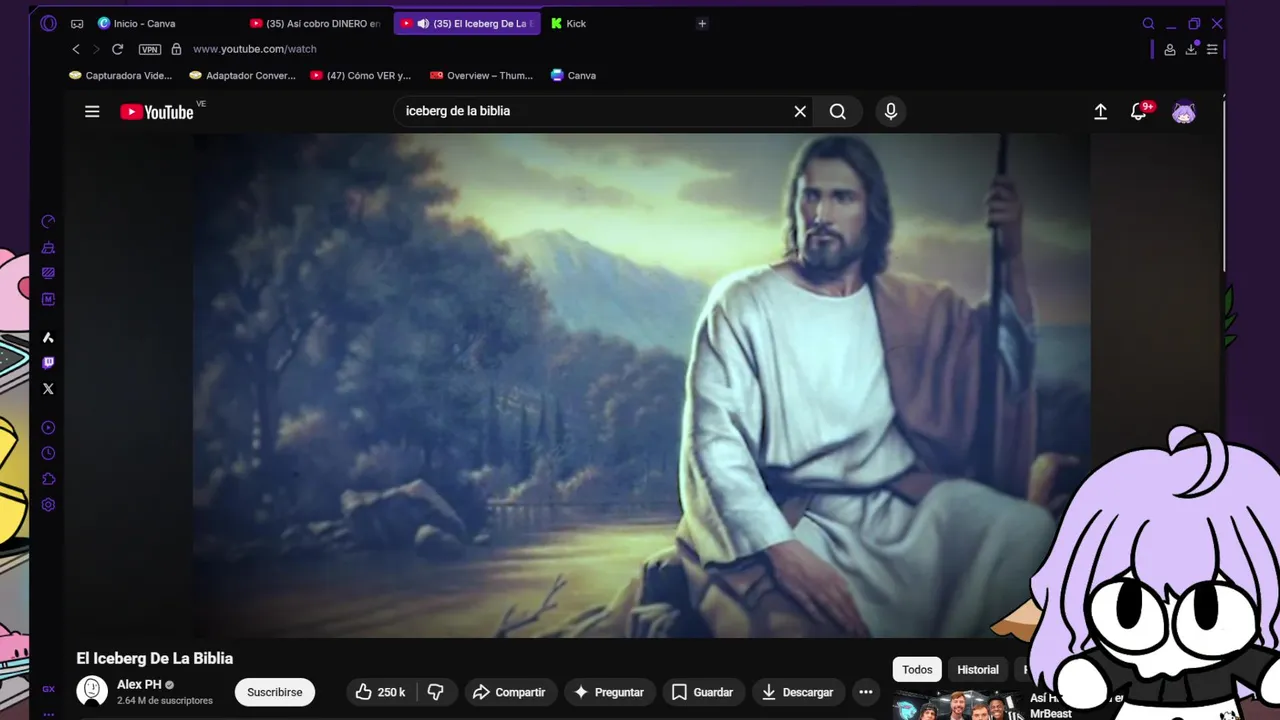
Task: Download video with Descargar button
Action: 797,692
